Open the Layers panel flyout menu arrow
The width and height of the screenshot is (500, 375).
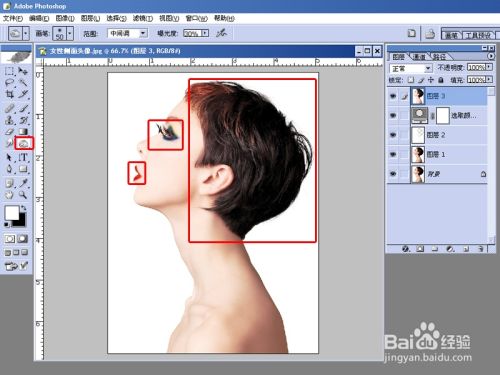click(x=491, y=56)
